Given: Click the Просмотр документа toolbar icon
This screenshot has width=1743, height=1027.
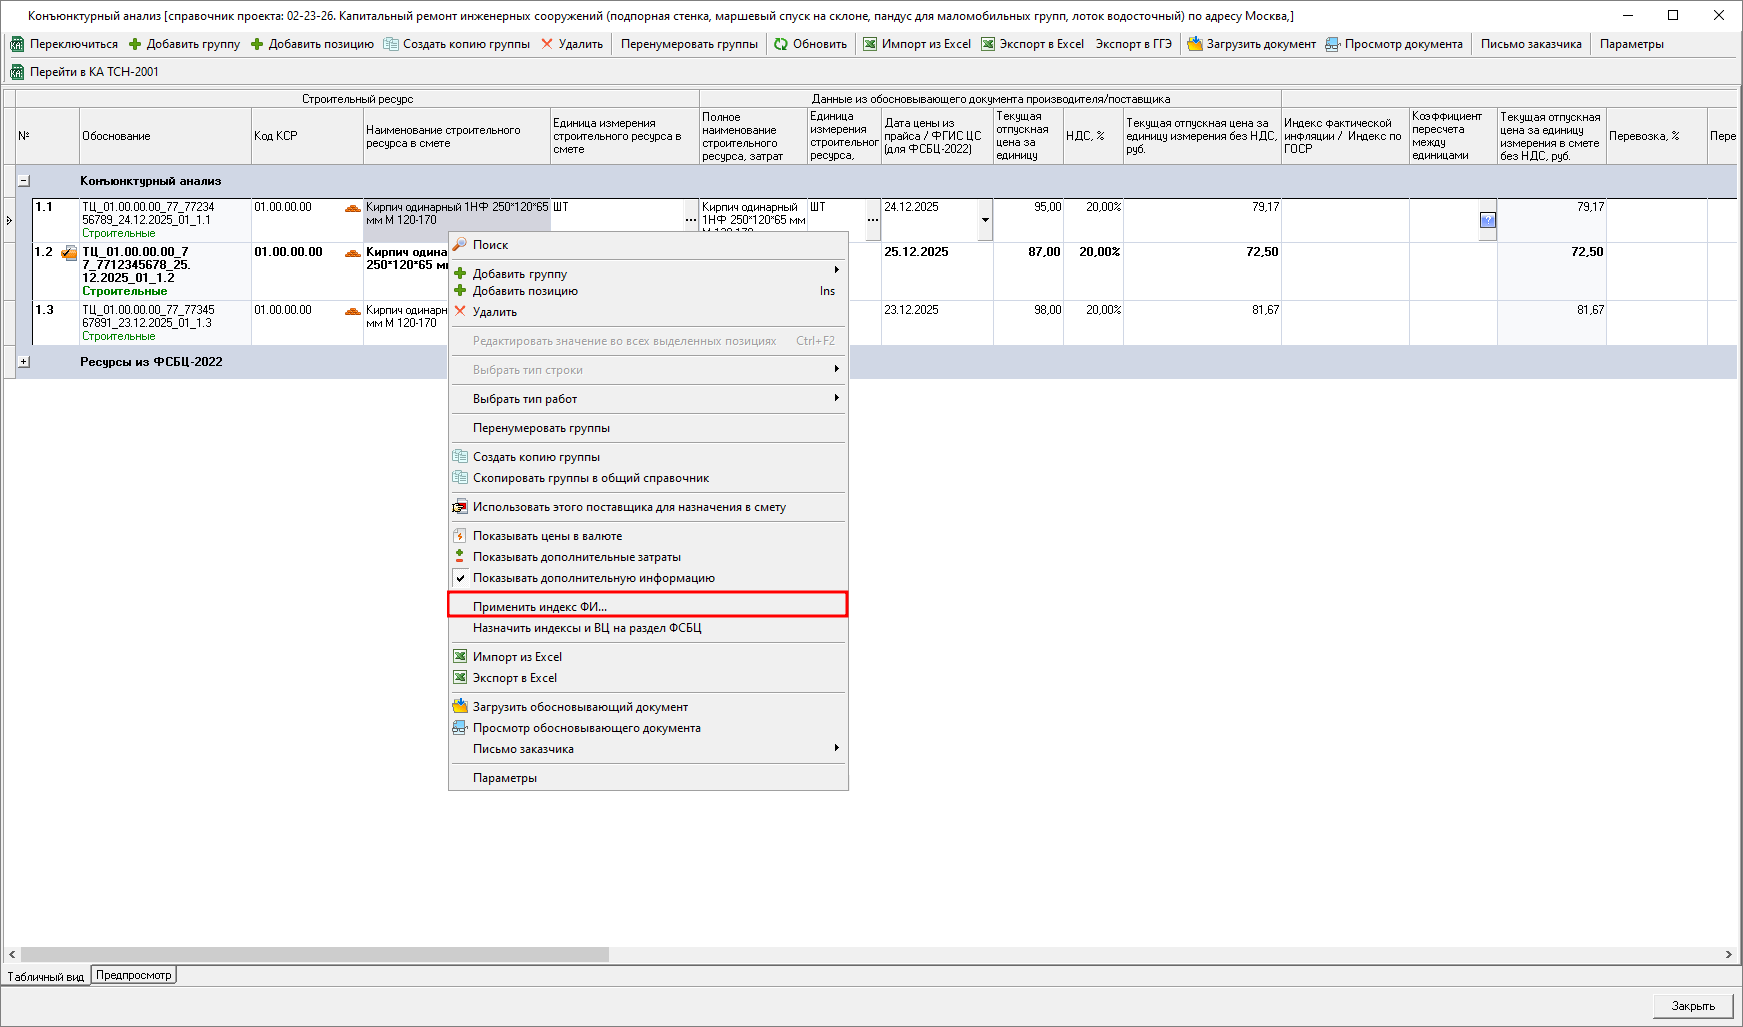Looking at the screenshot, I should 1333,44.
